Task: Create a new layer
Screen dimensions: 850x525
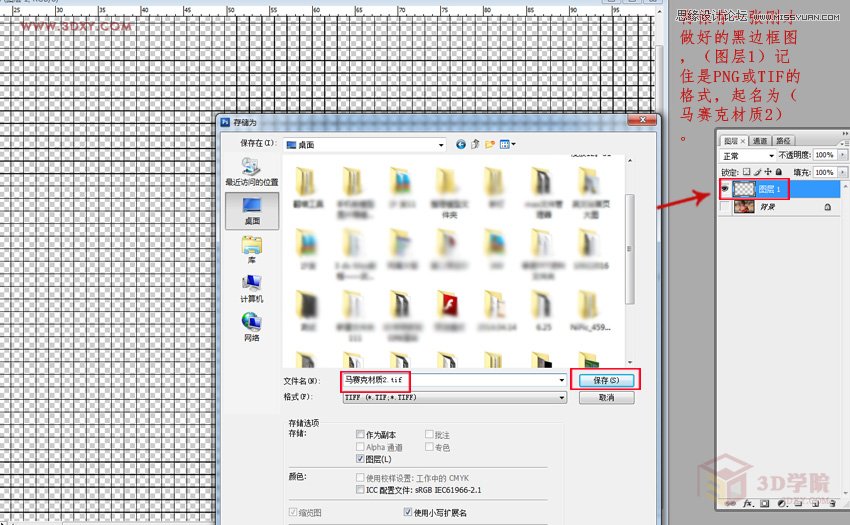Action: coord(815,503)
